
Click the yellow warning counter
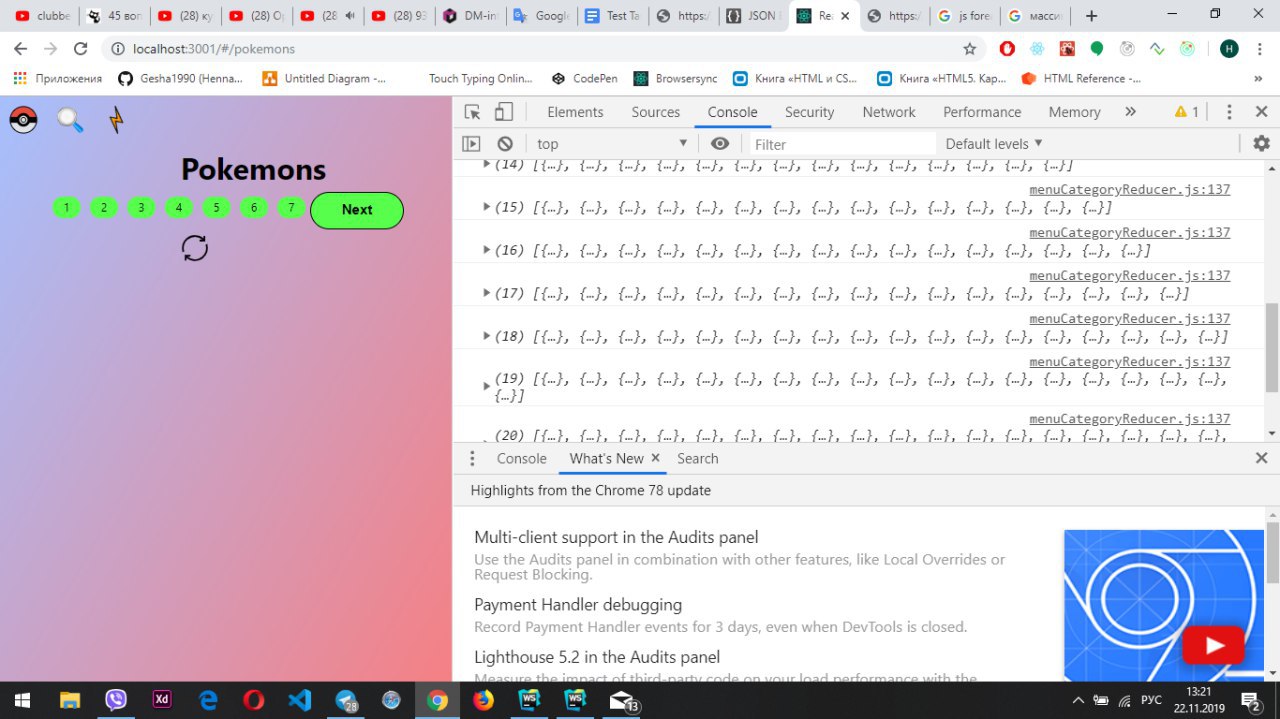pos(1187,112)
